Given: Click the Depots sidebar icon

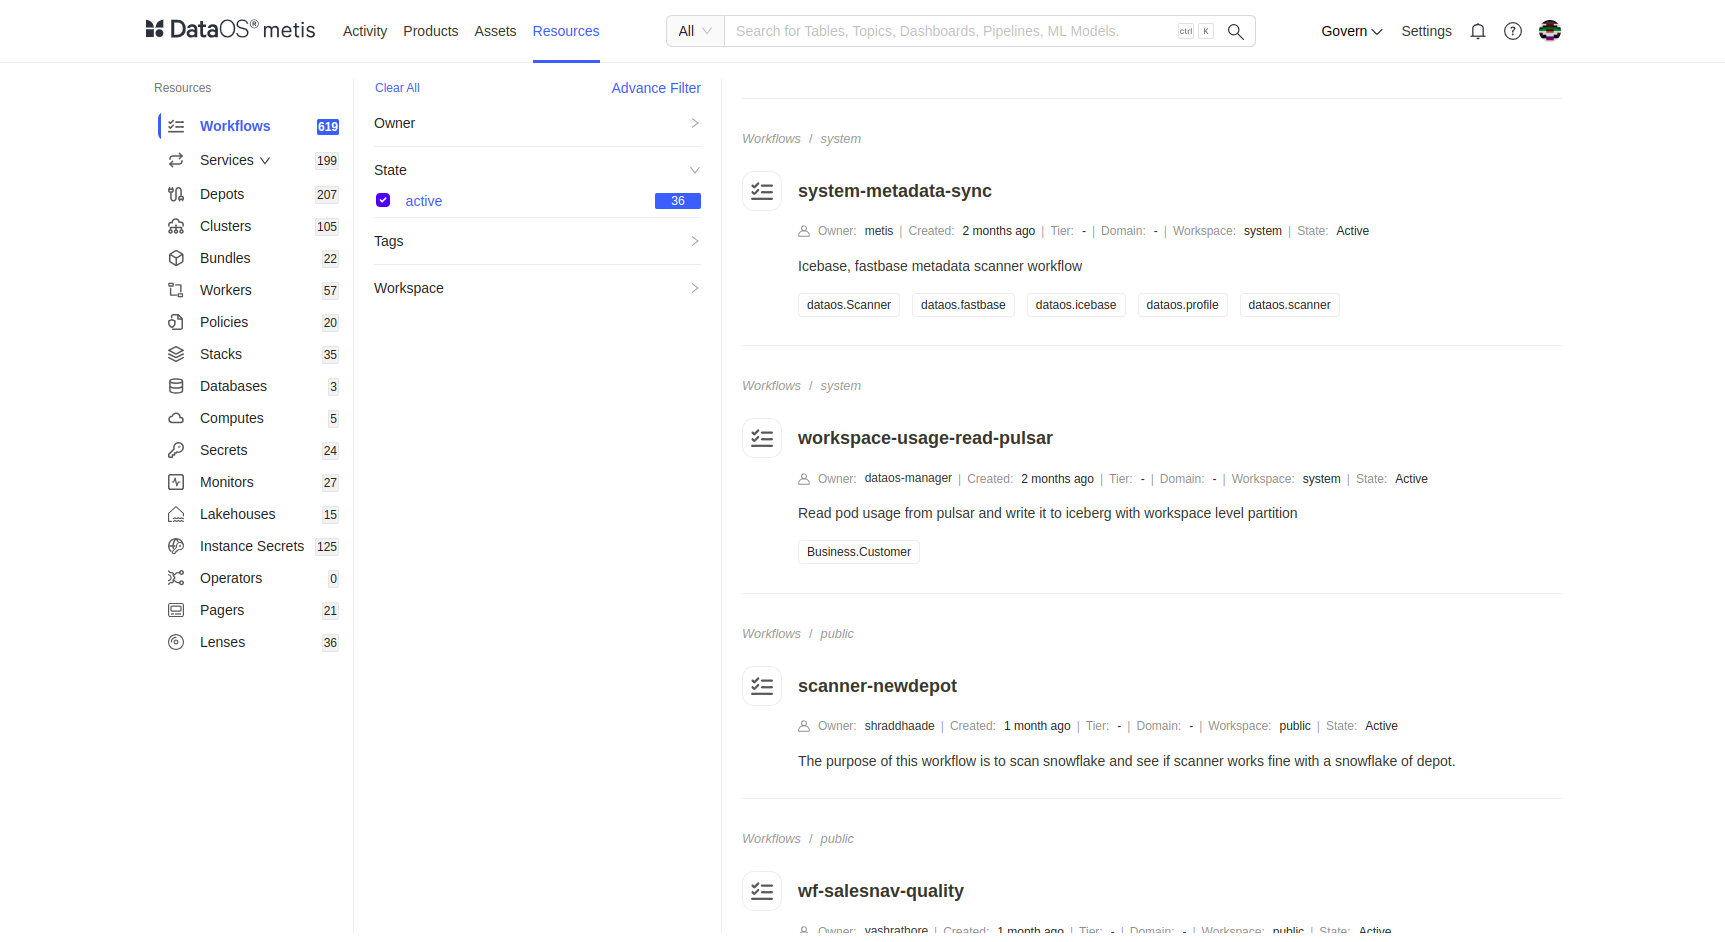Looking at the screenshot, I should (x=176, y=194).
